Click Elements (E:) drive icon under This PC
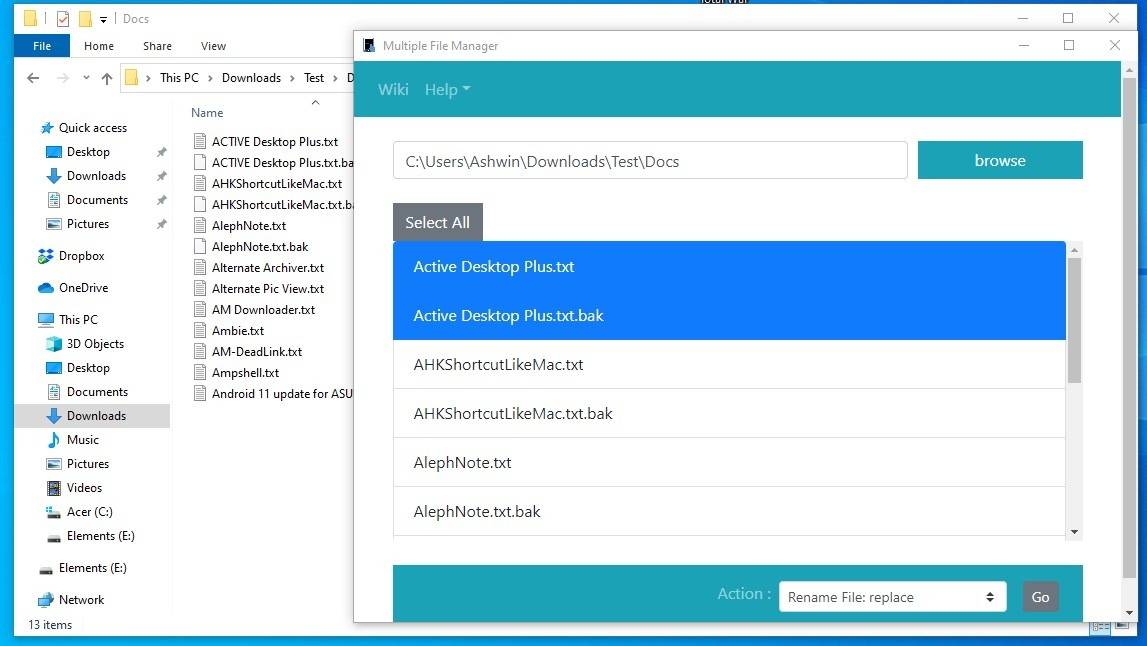 tap(53, 537)
